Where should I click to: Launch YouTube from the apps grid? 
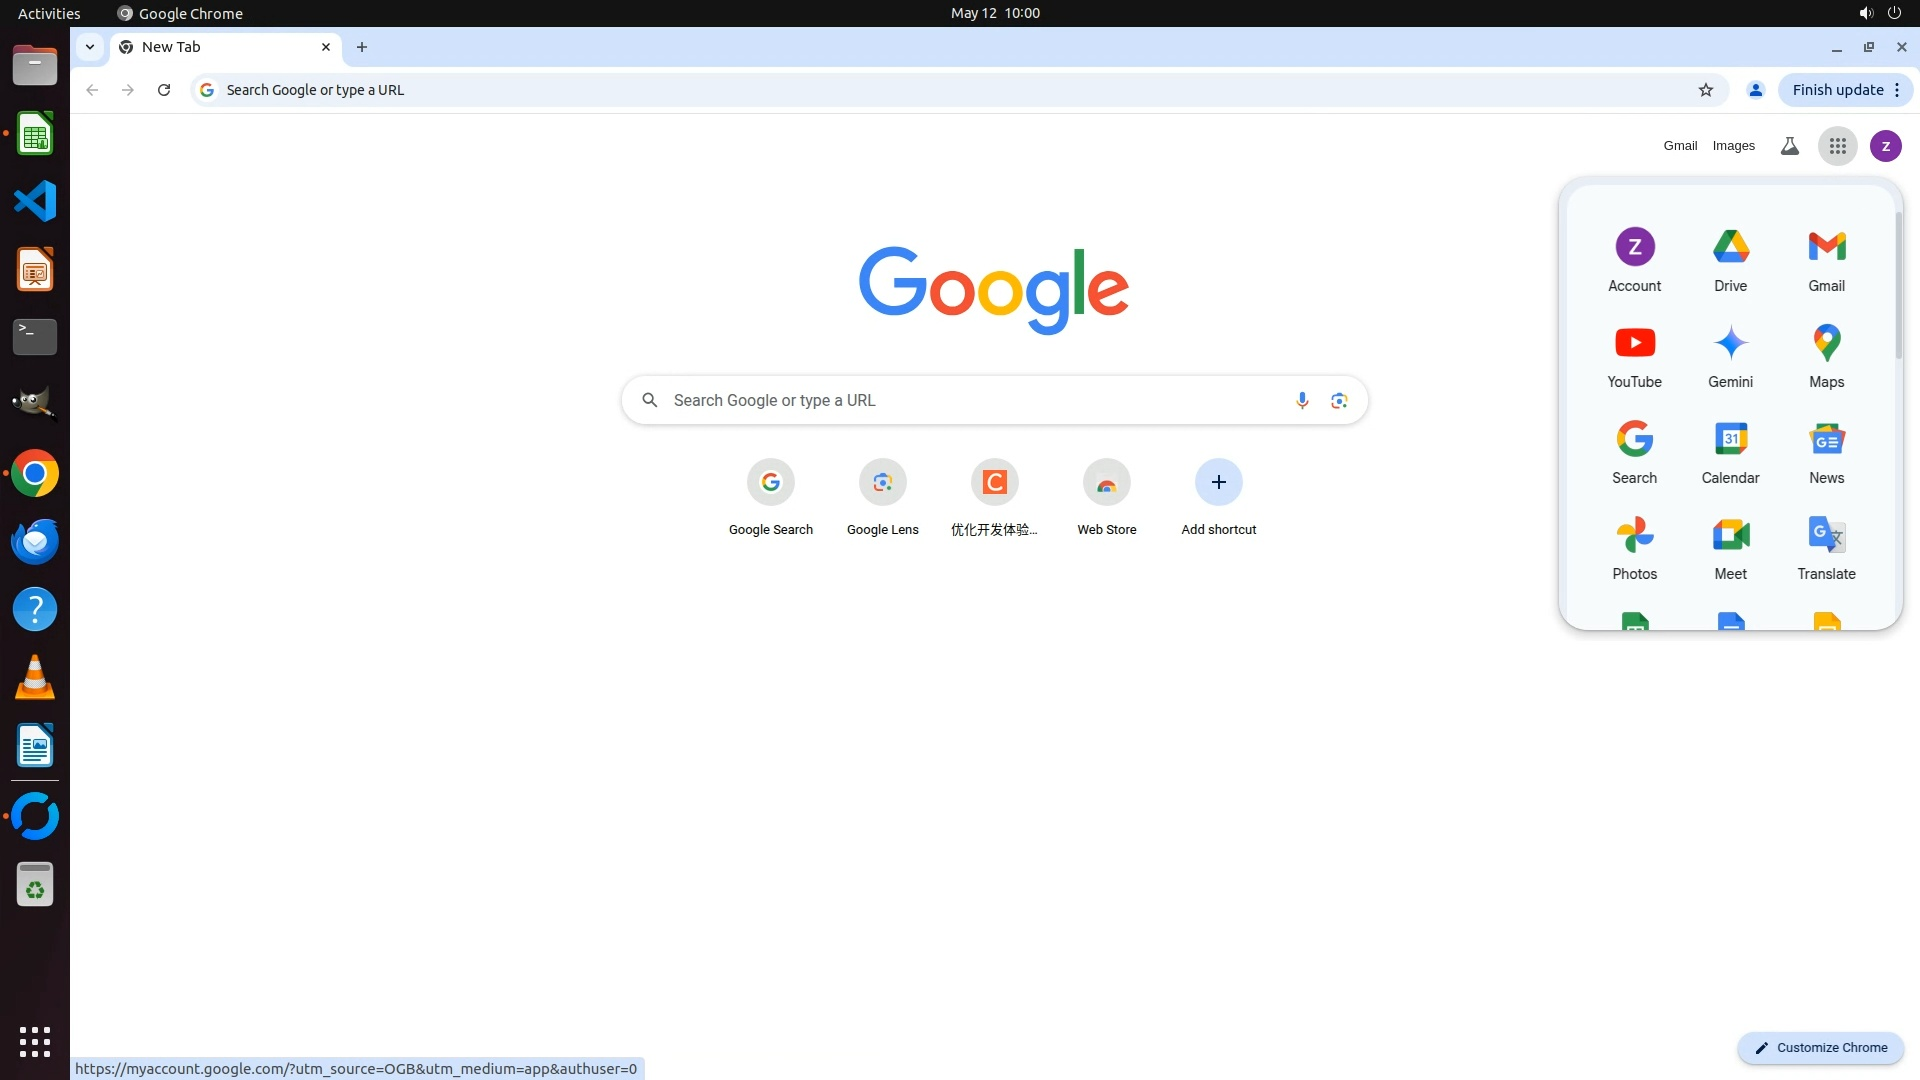click(1634, 354)
